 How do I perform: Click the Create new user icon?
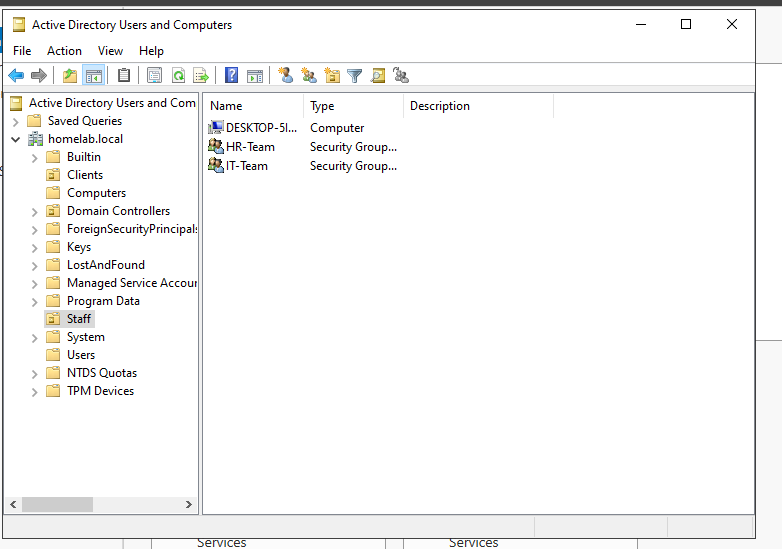[286, 75]
